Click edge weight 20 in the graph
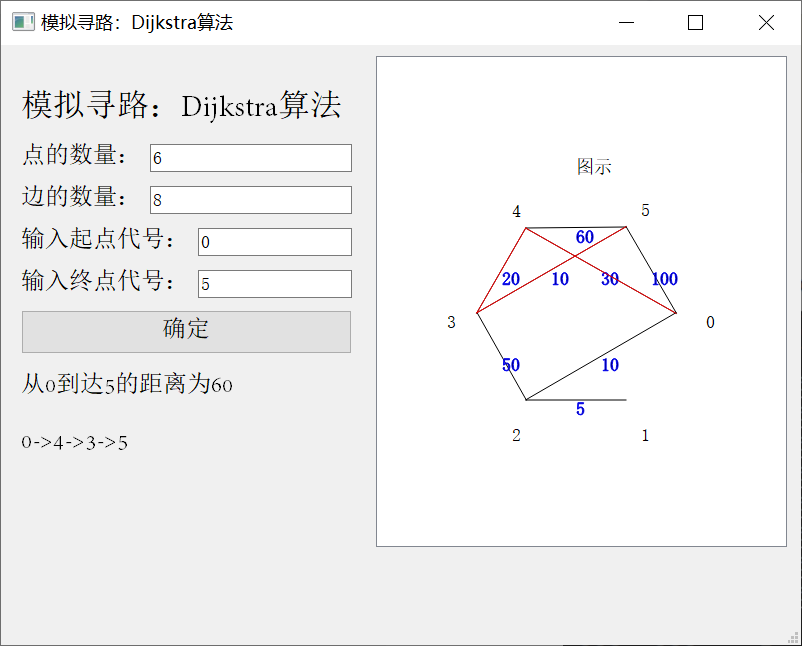 click(x=510, y=279)
